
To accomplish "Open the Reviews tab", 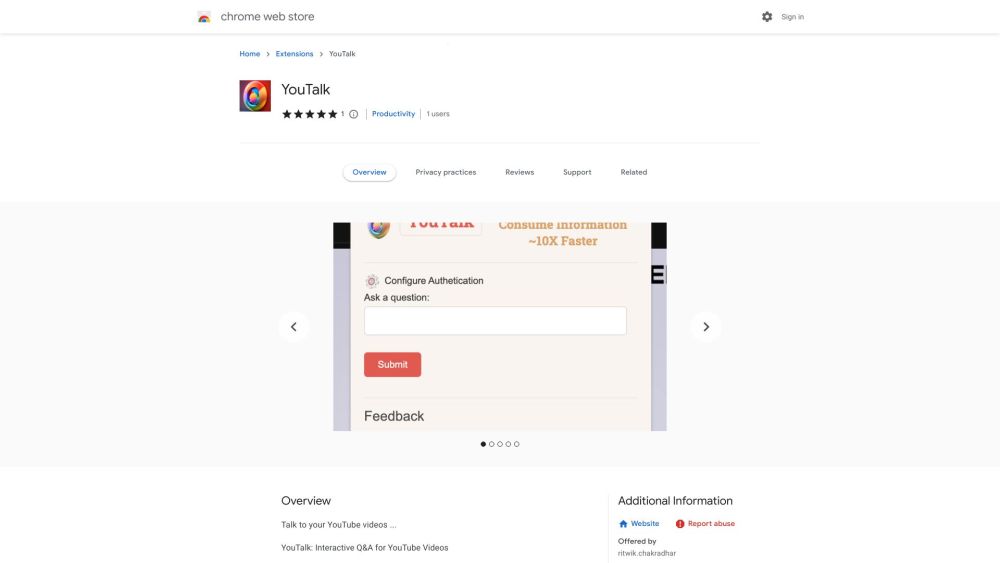I will pyautogui.click(x=520, y=172).
